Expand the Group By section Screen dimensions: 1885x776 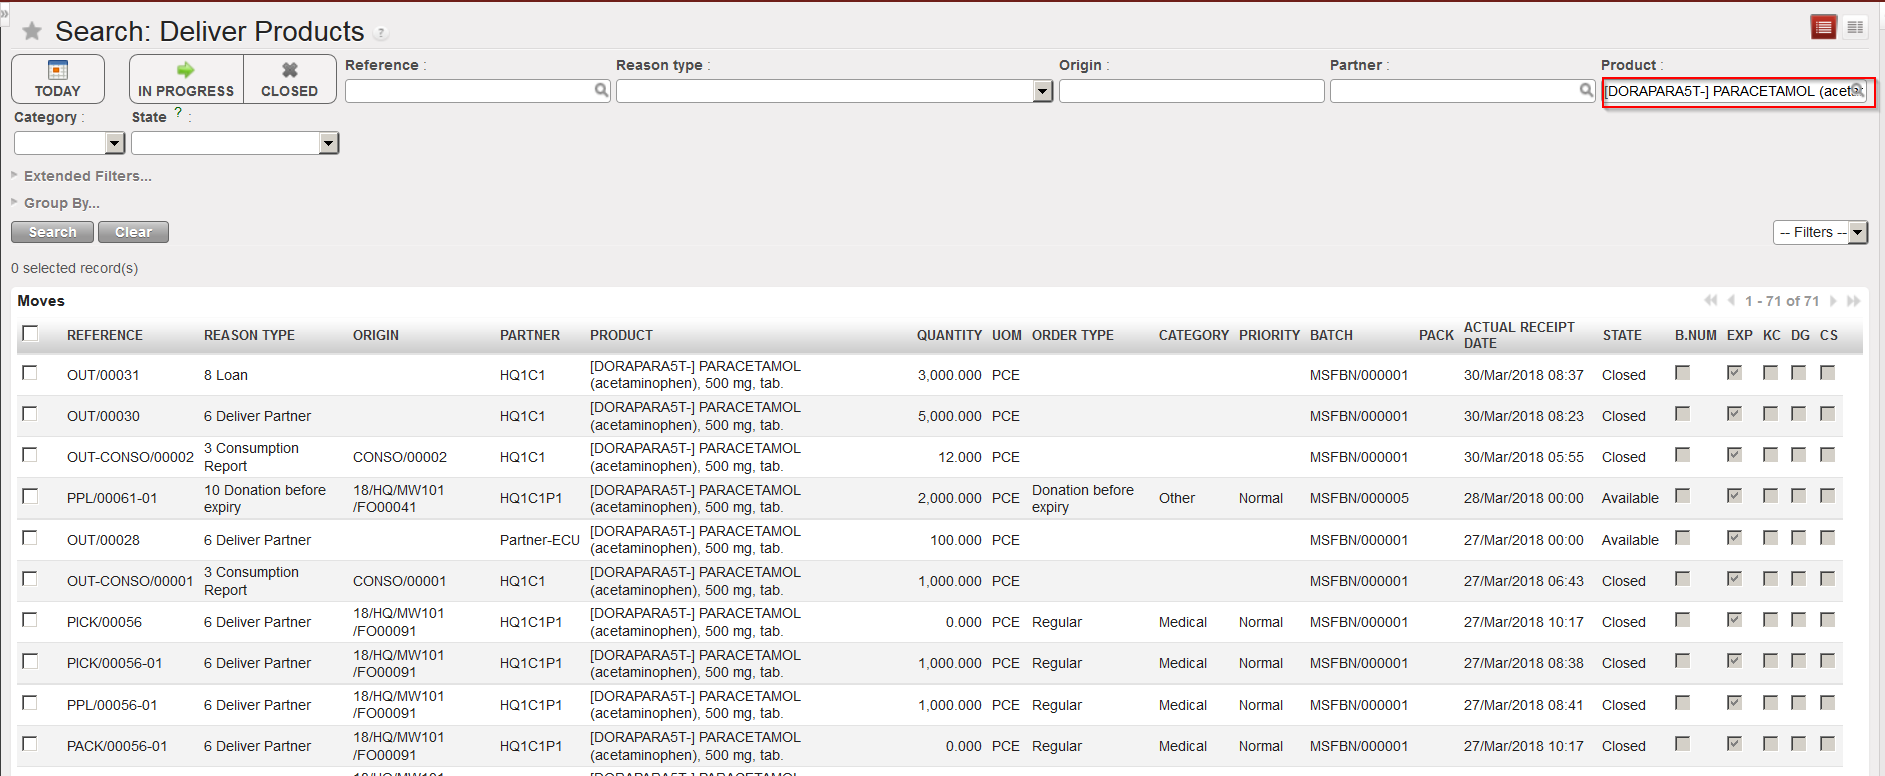click(61, 203)
